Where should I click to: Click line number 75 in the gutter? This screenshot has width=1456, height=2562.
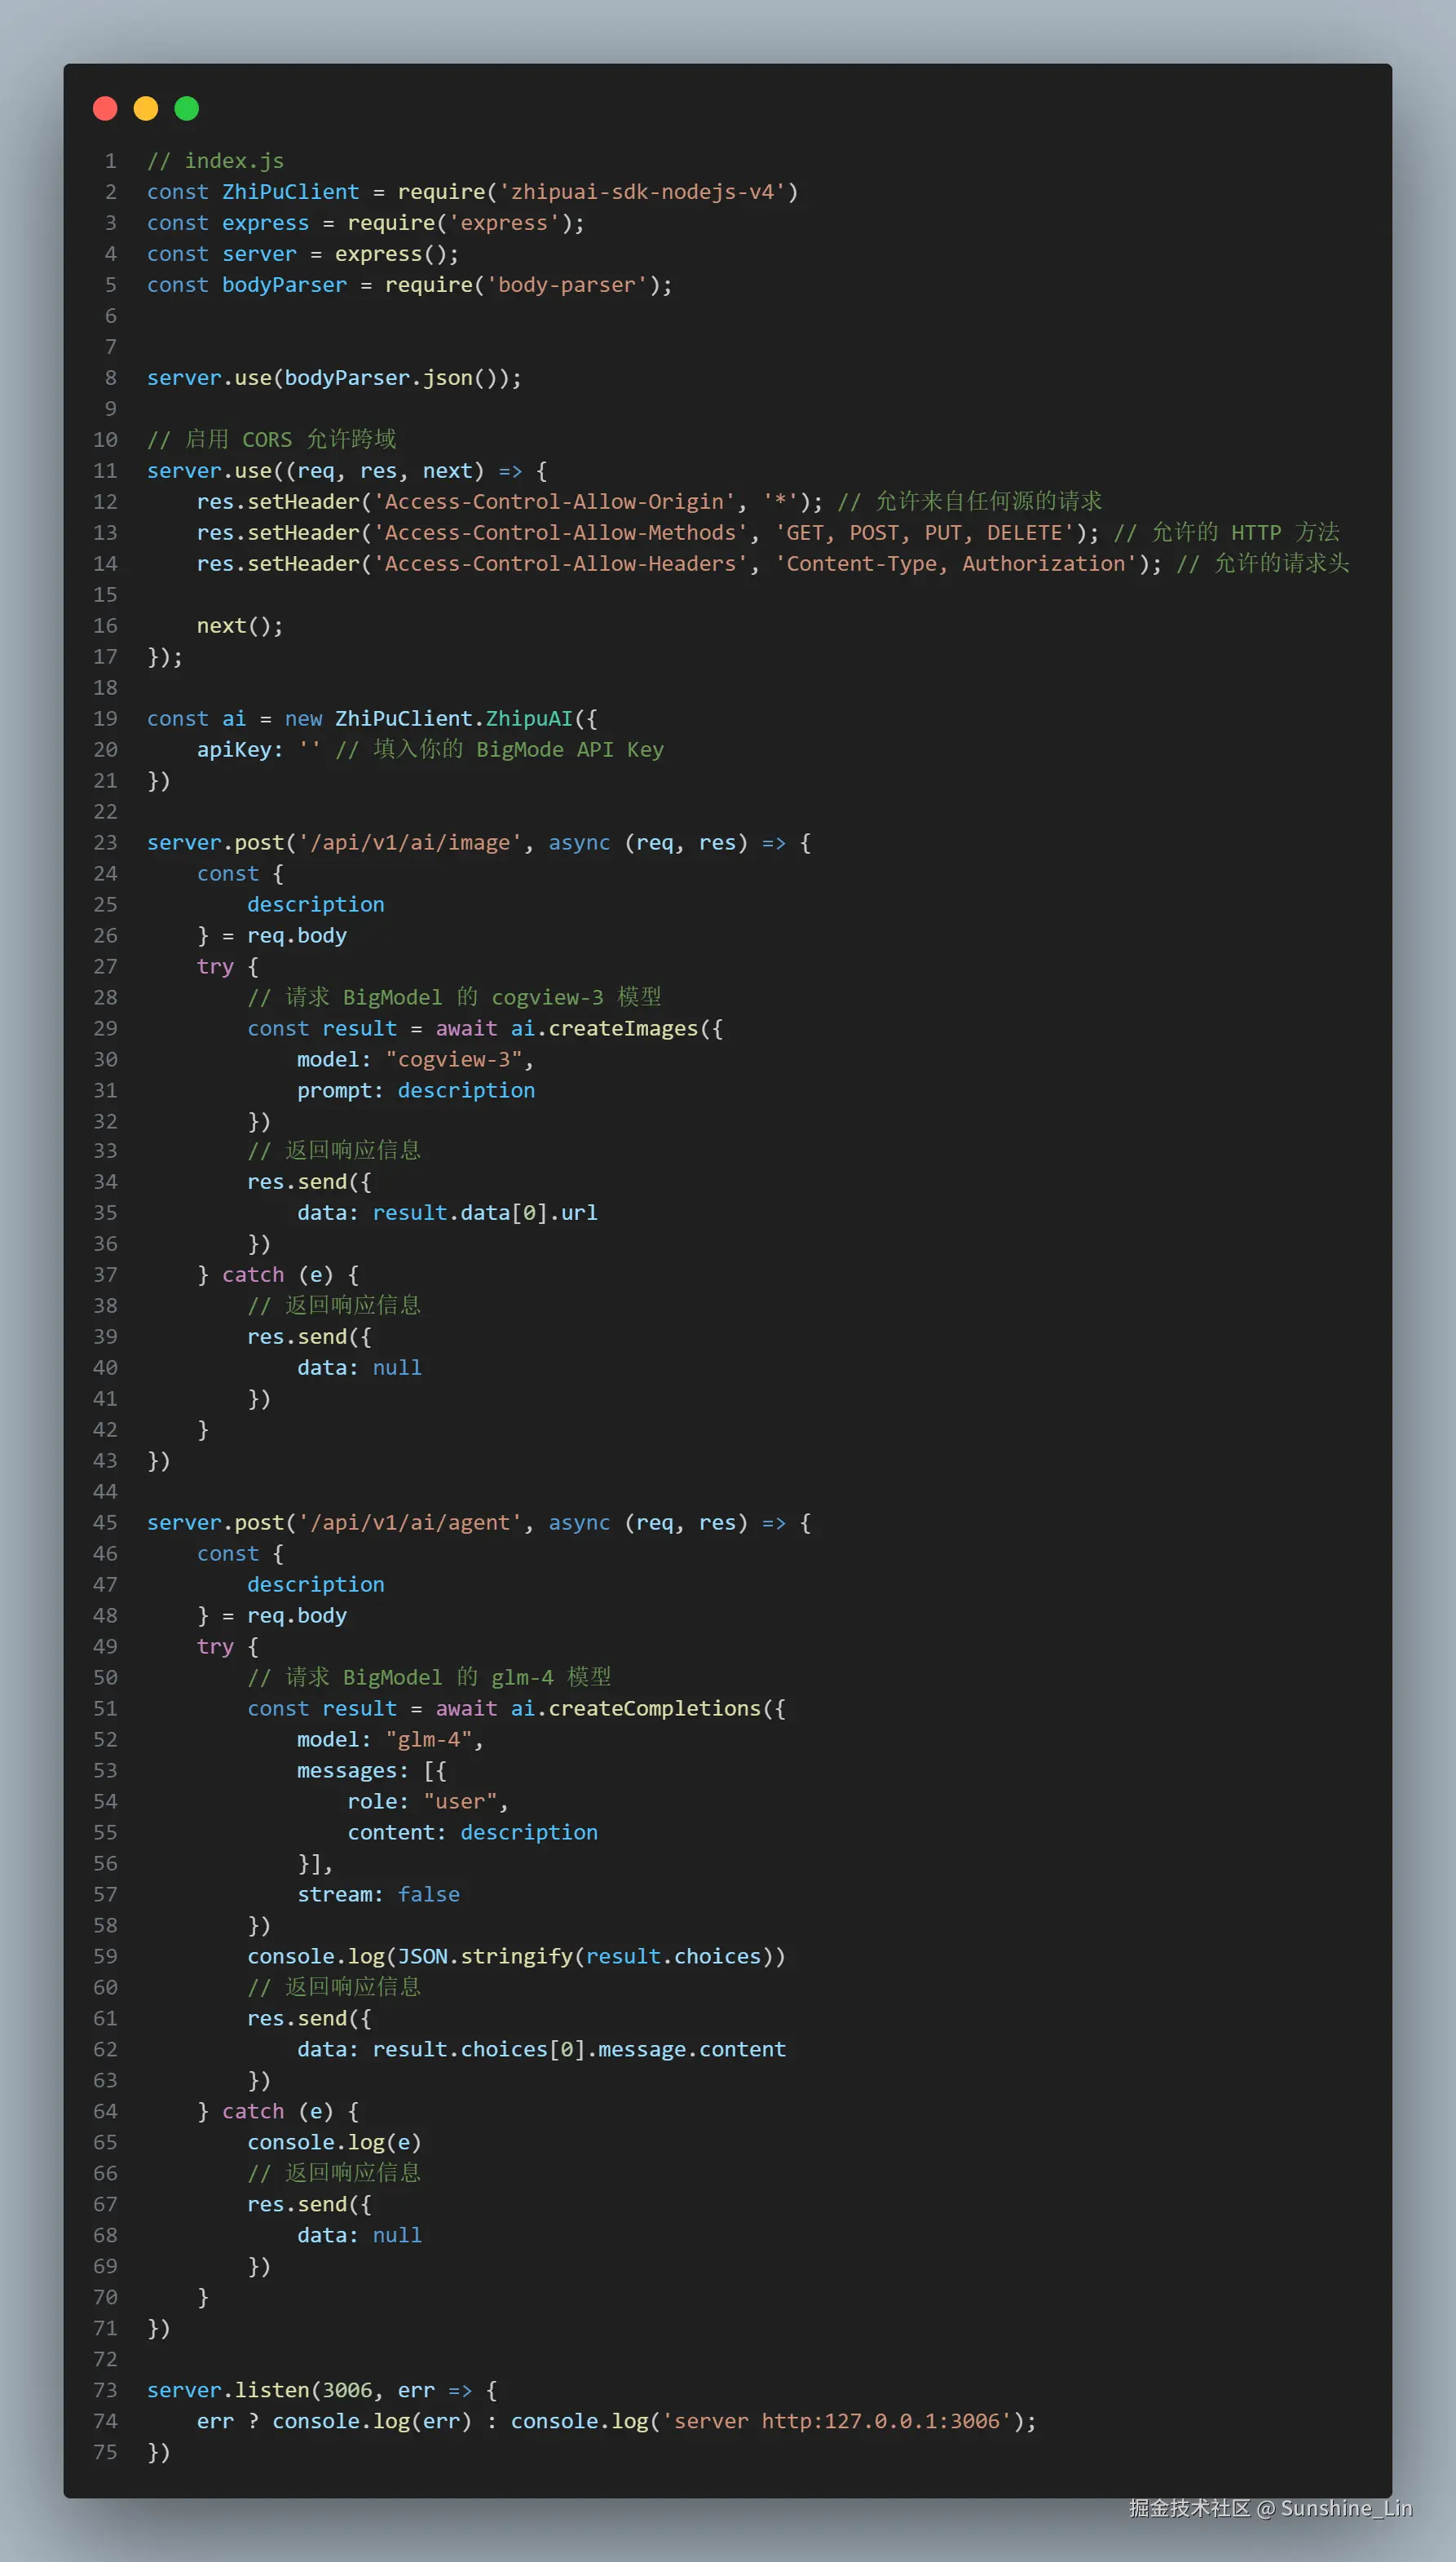(x=105, y=2452)
